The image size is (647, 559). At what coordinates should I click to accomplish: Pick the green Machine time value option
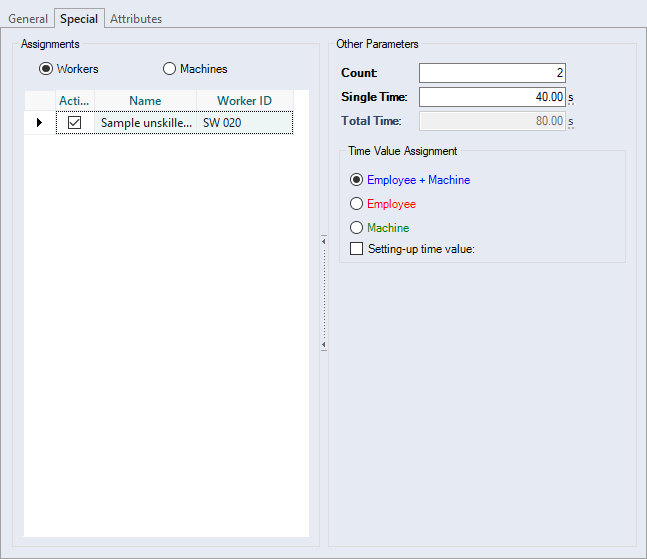[x=357, y=228]
